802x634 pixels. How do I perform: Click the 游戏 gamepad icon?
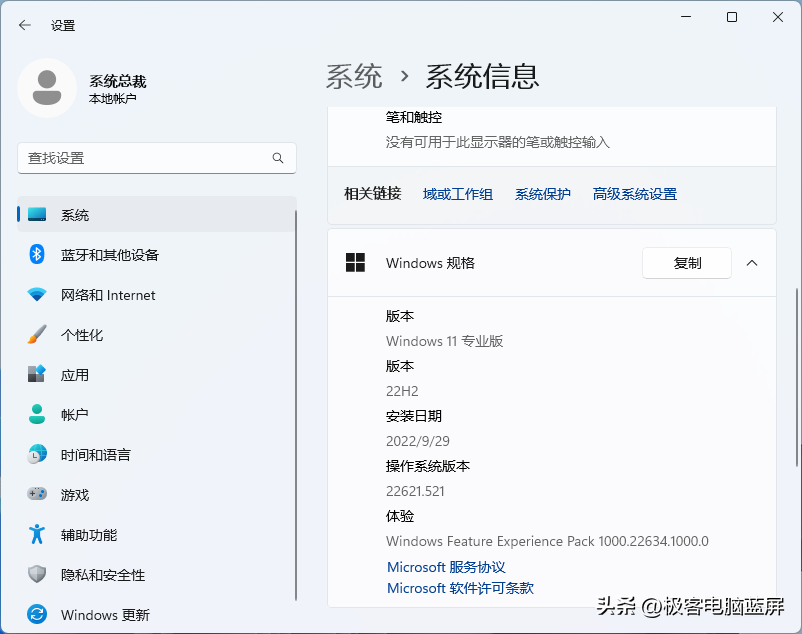pos(37,494)
